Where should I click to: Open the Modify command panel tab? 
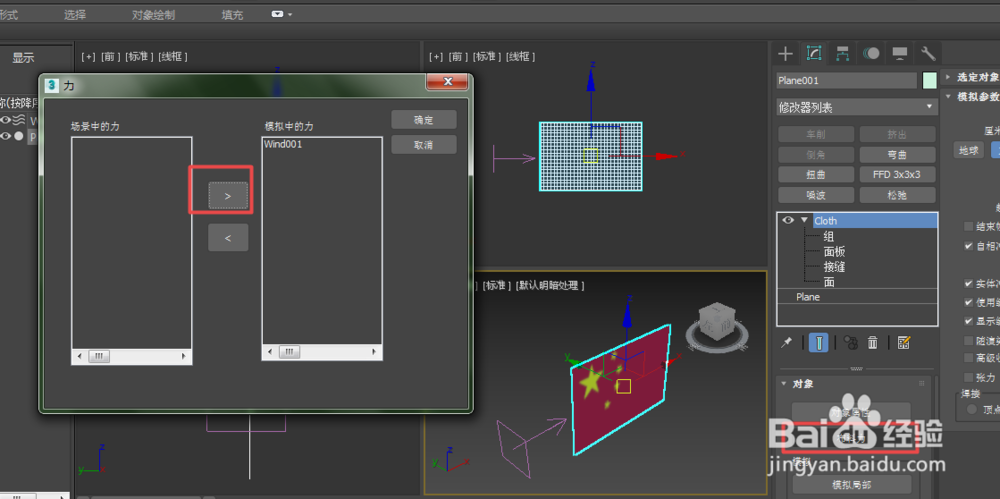pos(814,54)
